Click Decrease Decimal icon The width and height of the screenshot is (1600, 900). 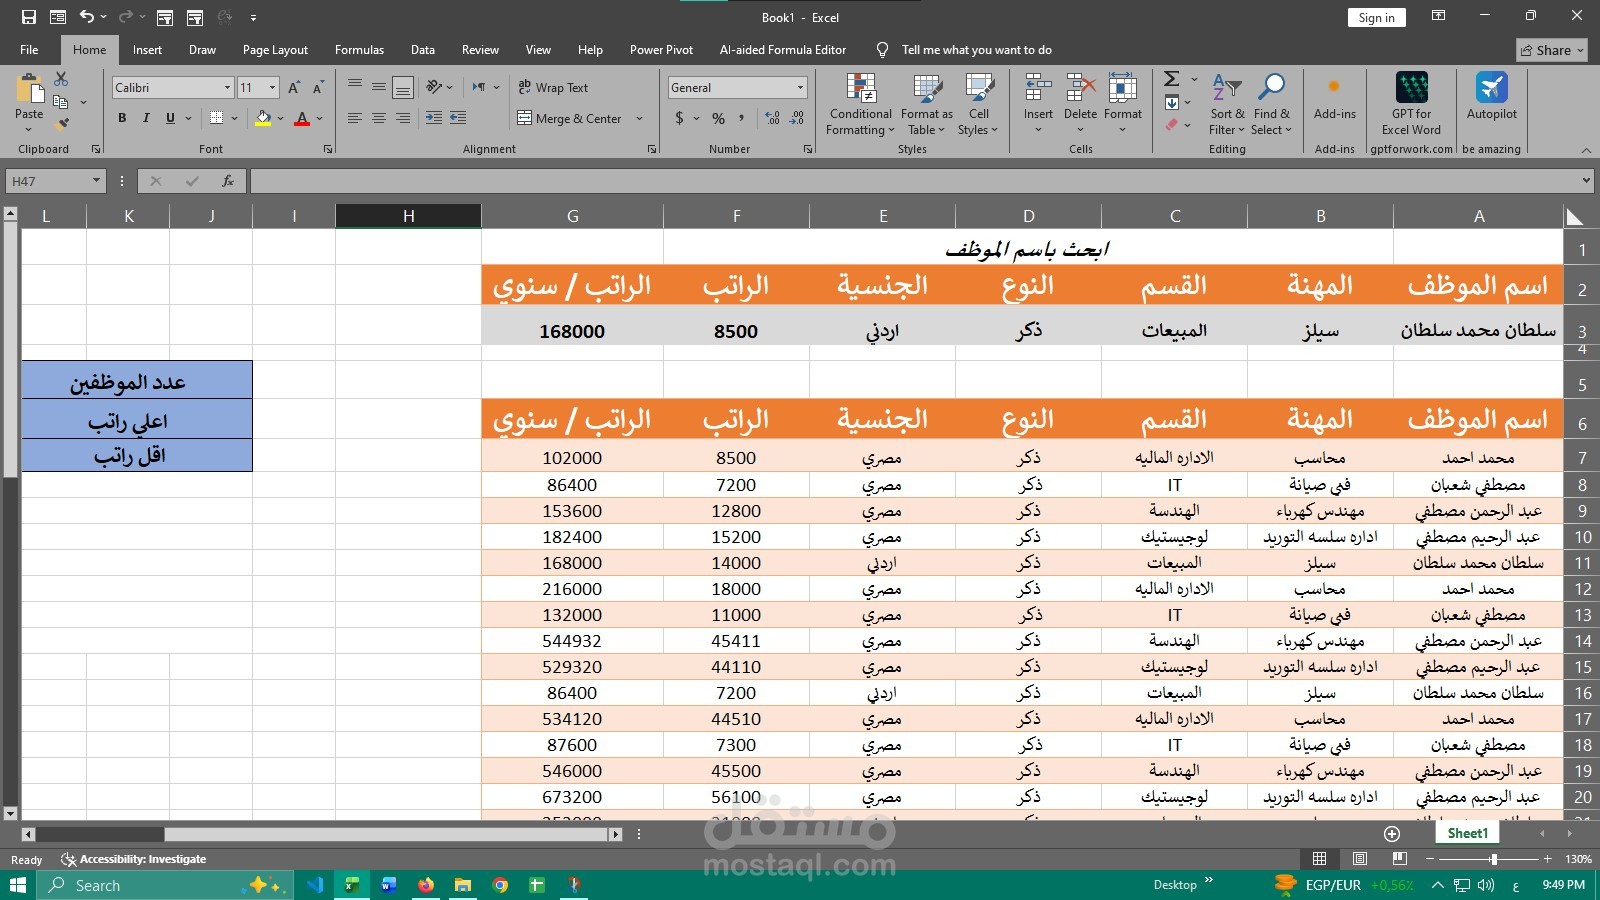pos(797,118)
